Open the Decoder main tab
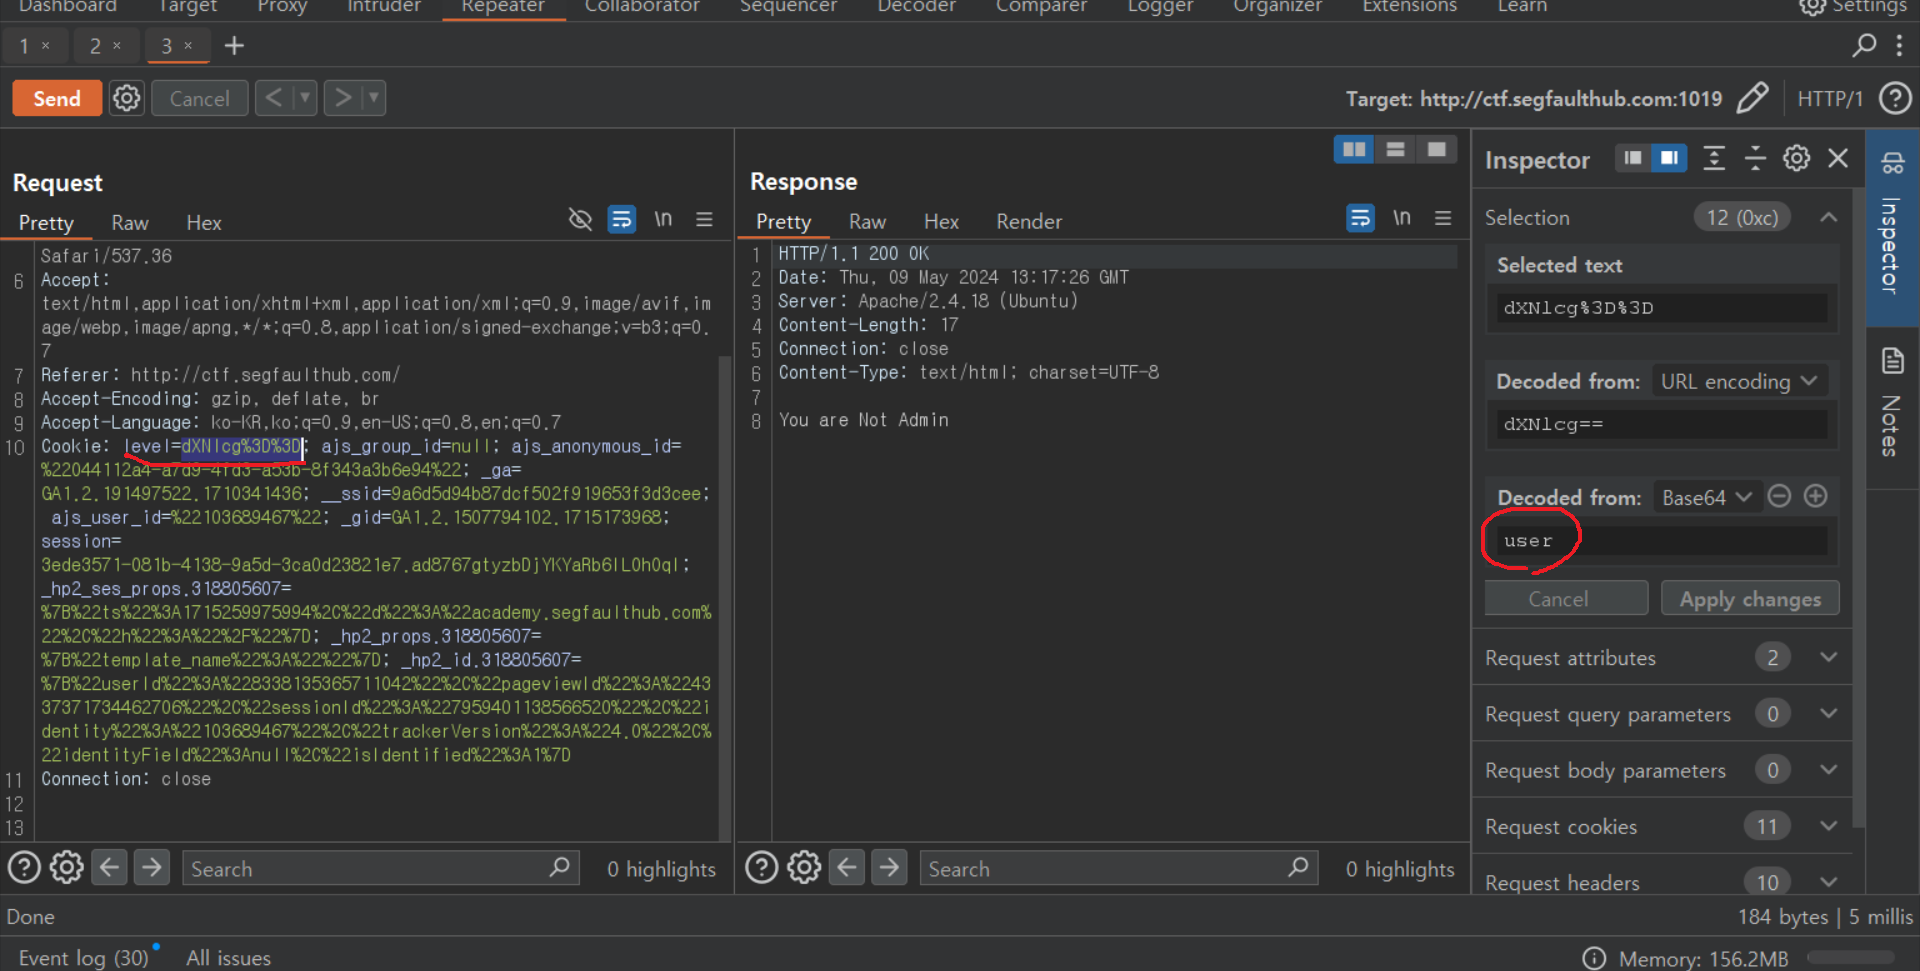This screenshot has height=971, width=1920. [x=916, y=7]
